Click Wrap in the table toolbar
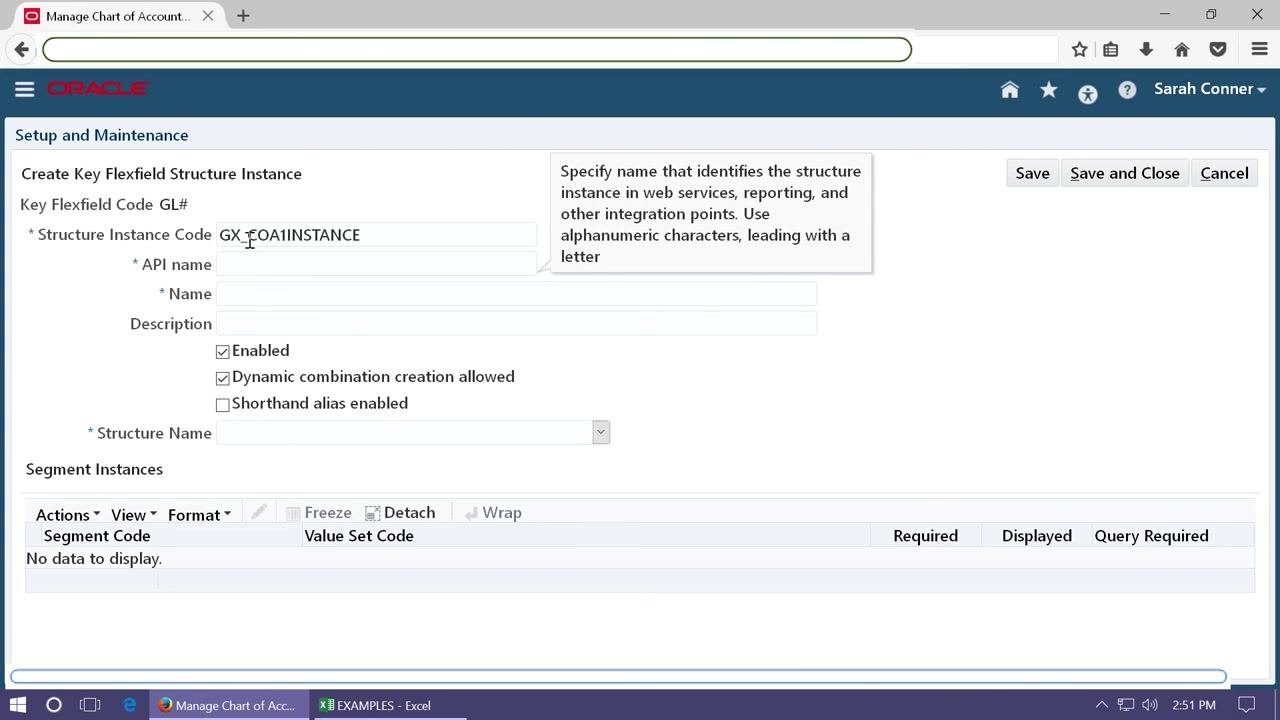Screen dimensions: 1280x720 point(493,512)
